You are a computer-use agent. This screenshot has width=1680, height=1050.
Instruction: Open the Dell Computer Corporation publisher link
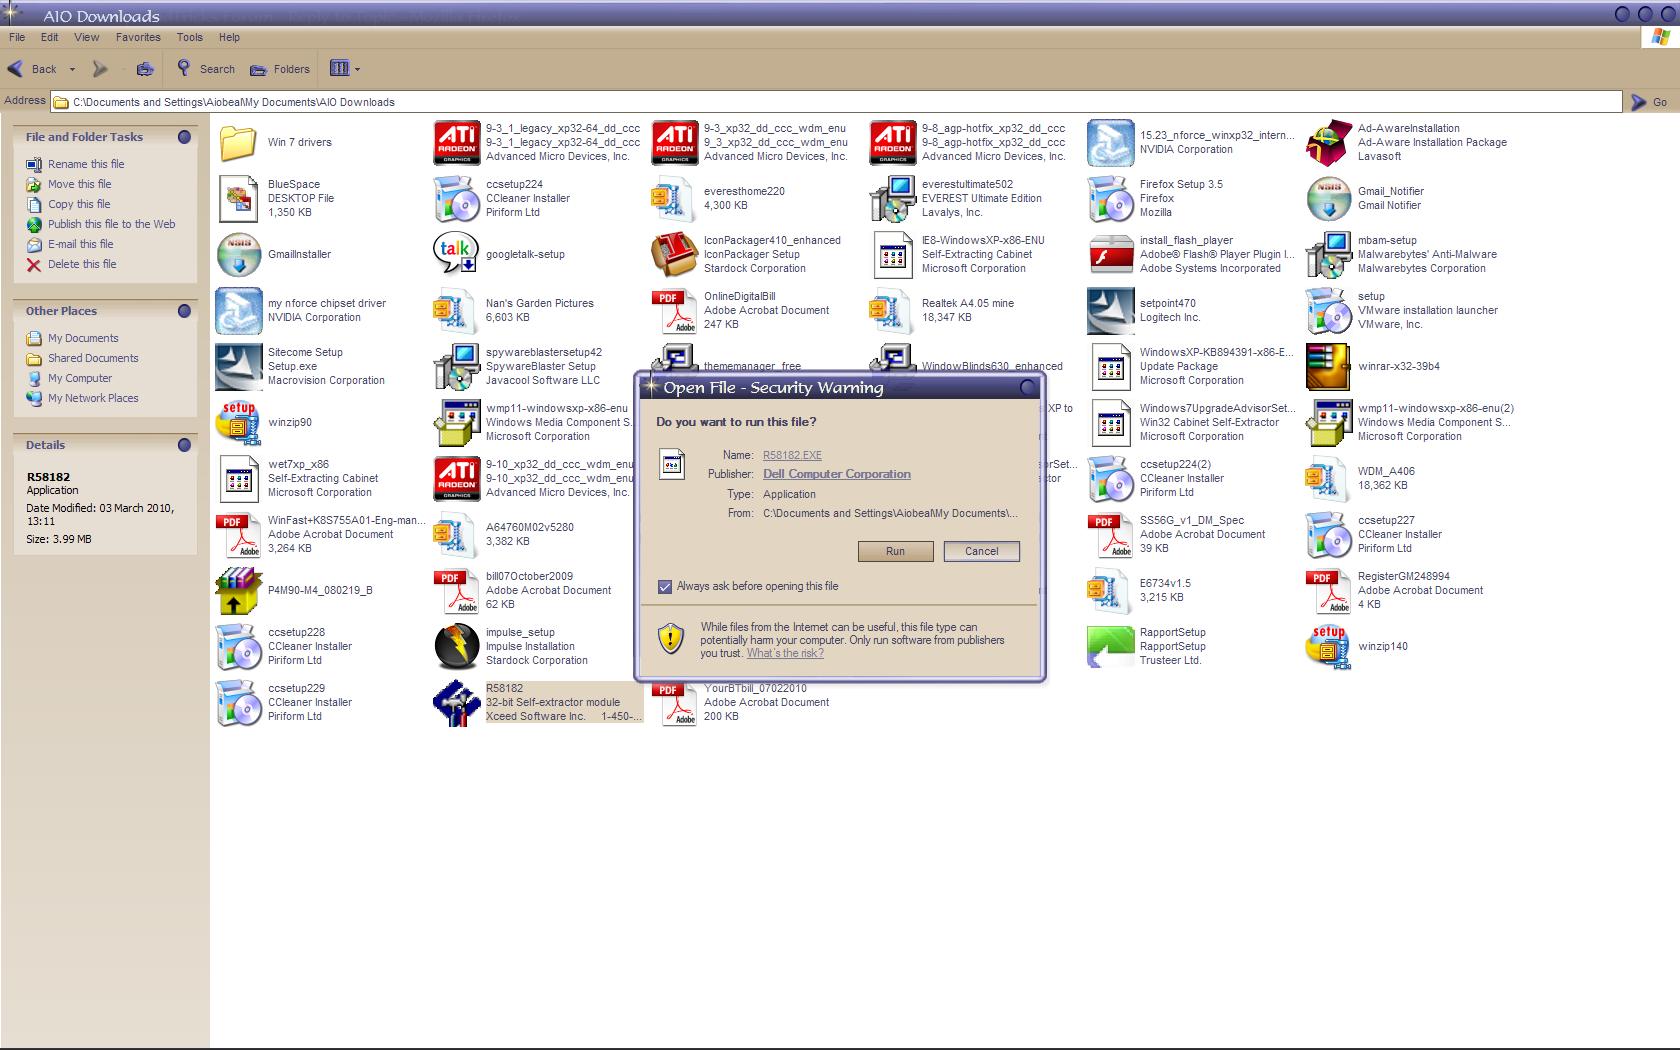pyautogui.click(x=837, y=474)
